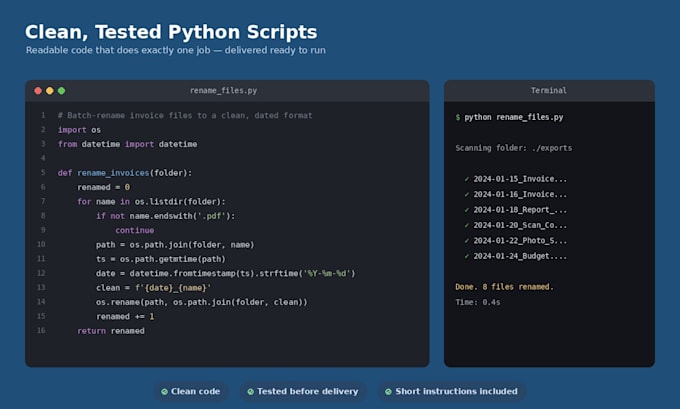The image size is (680, 409).
Task: Click the checkmark beside 2024-01-18_Report
Action: pyautogui.click(x=467, y=210)
